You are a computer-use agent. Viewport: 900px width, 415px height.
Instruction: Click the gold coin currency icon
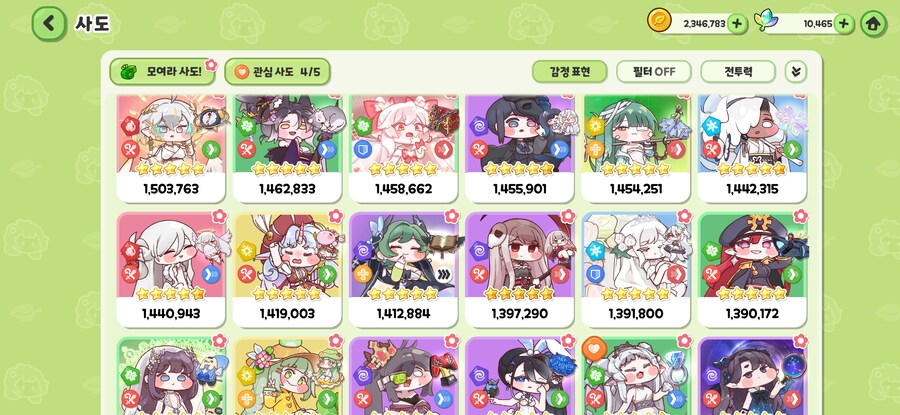(659, 20)
